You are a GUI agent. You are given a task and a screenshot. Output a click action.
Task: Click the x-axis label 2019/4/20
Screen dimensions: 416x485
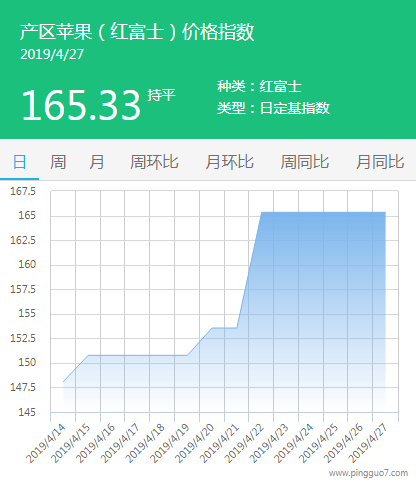pyautogui.click(x=195, y=443)
